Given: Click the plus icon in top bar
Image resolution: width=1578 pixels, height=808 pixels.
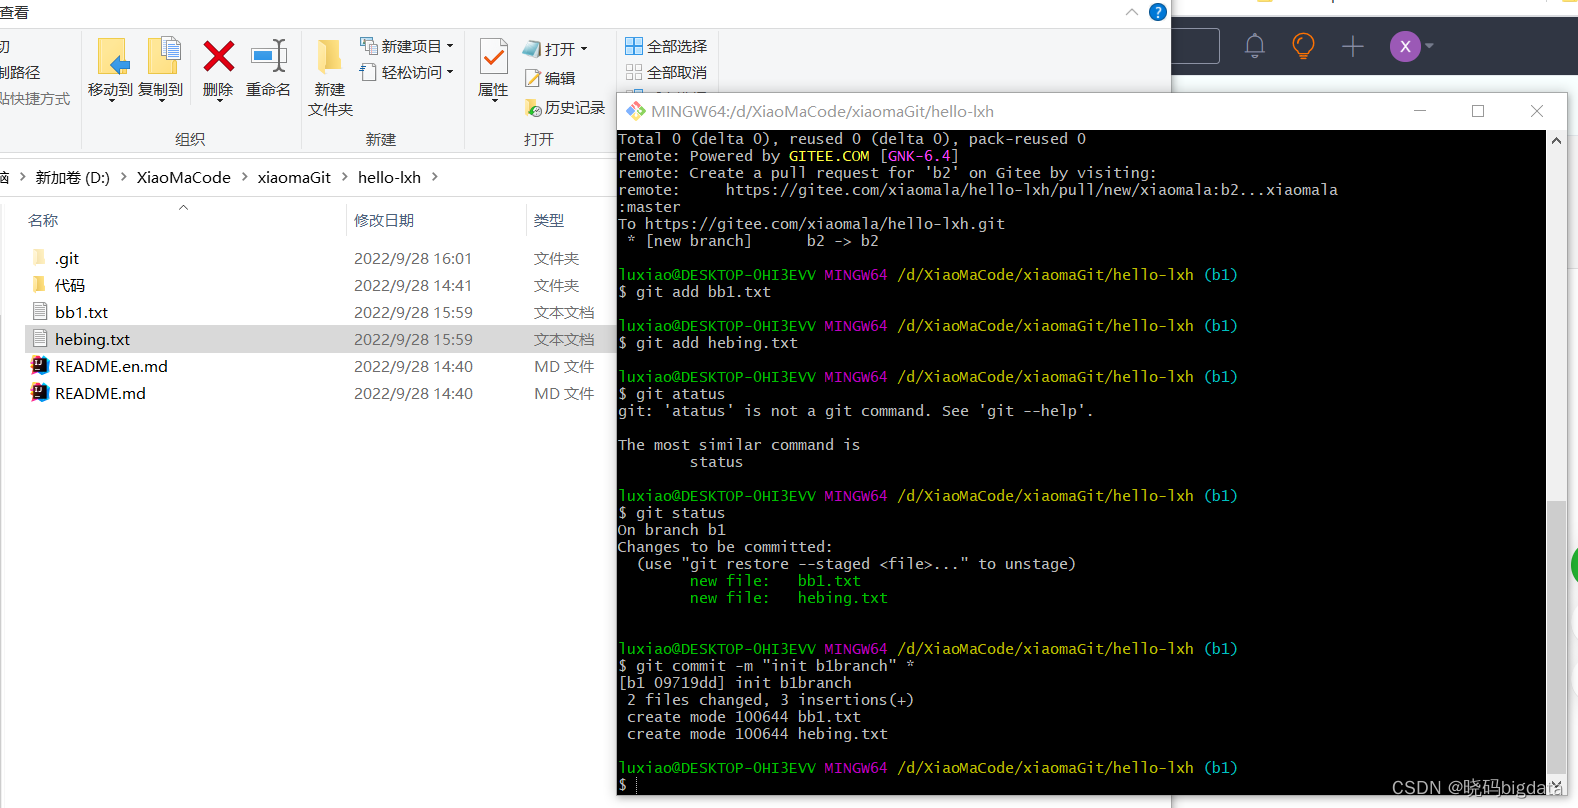Looking at the screenshot, I should pos(1352,46).
